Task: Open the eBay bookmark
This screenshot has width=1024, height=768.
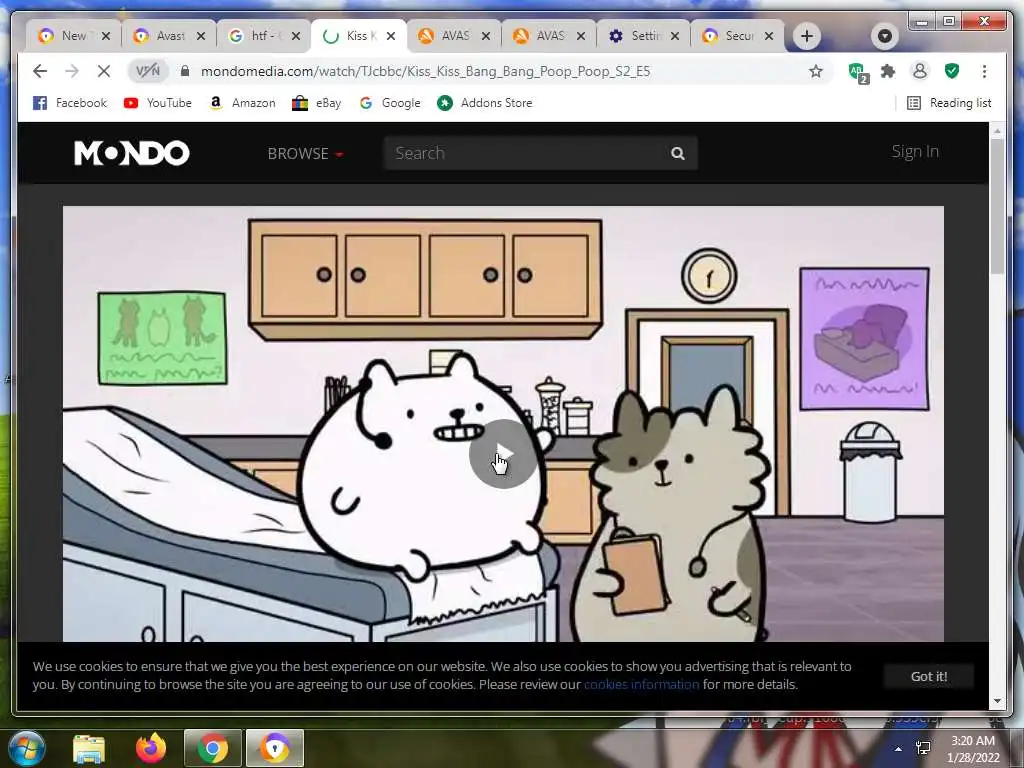Action: point(317,103)
